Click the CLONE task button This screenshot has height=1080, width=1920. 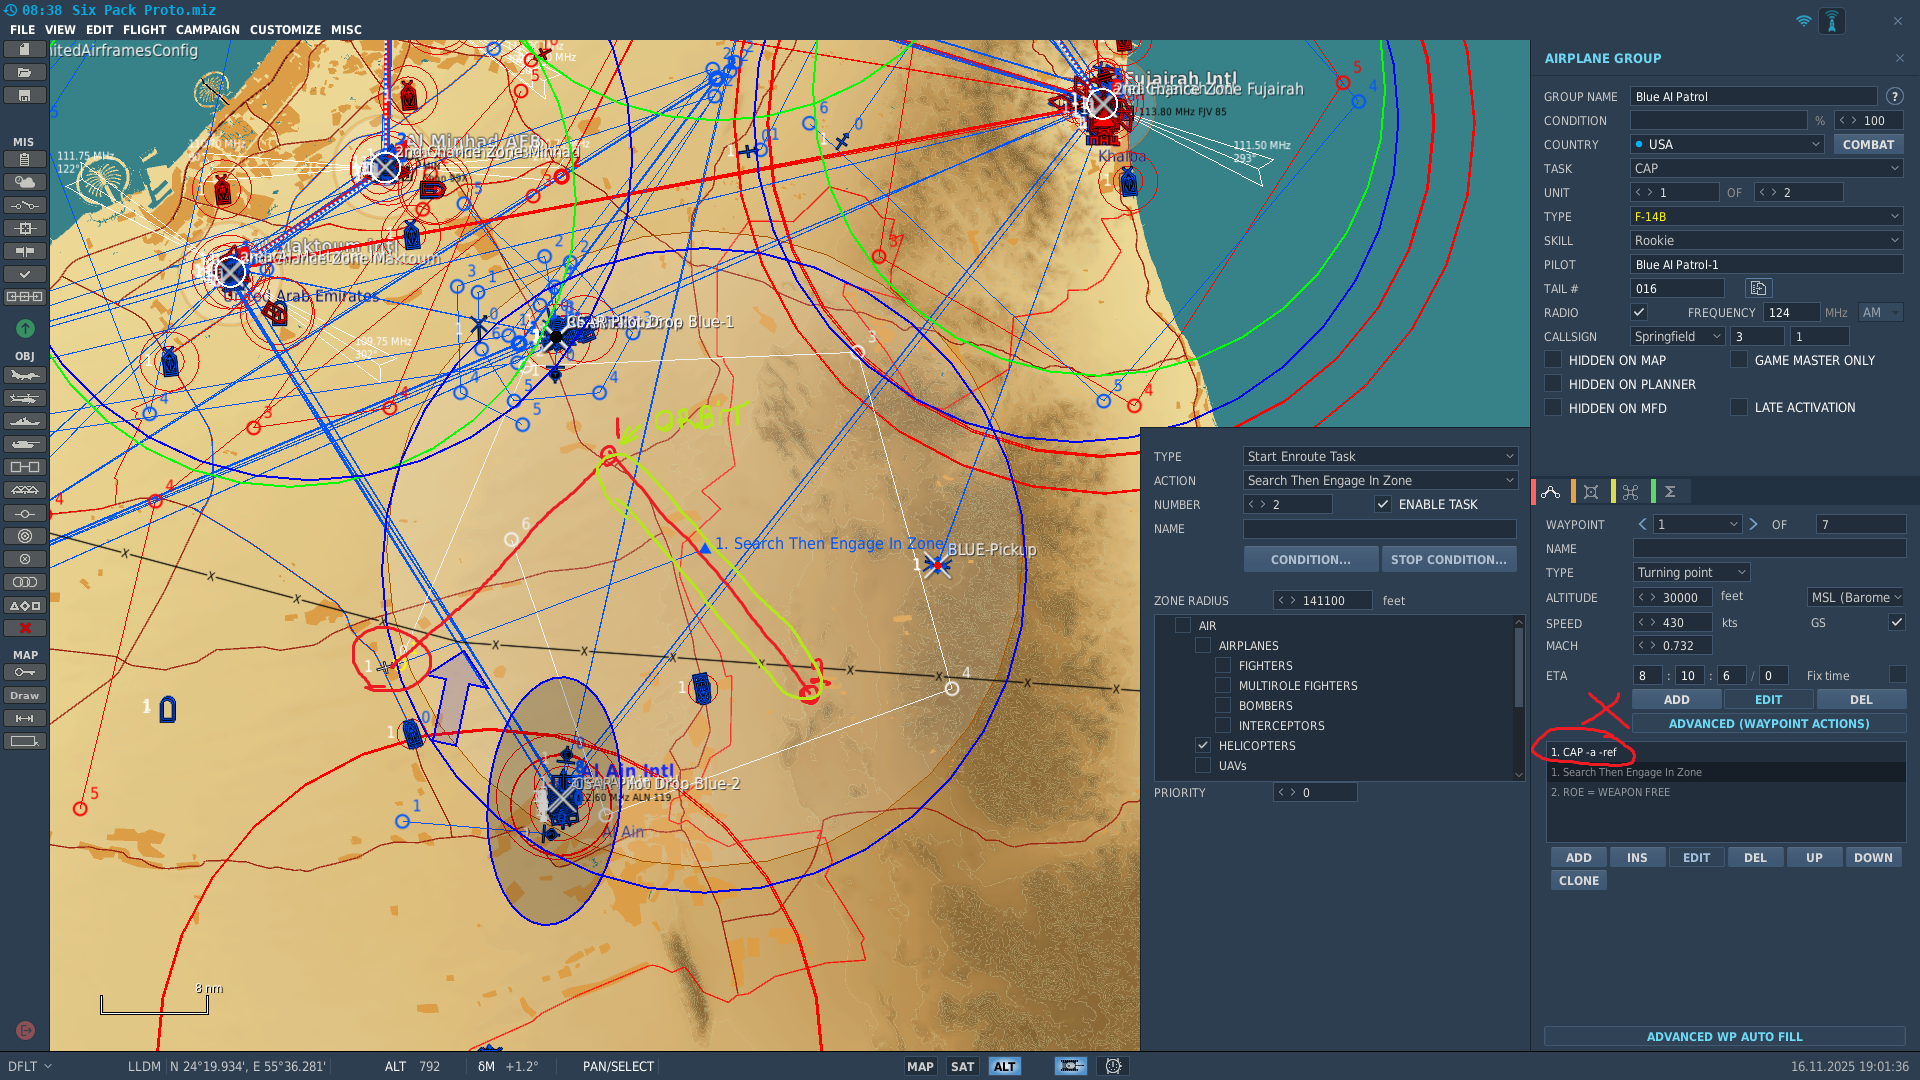coord(1578,880)
